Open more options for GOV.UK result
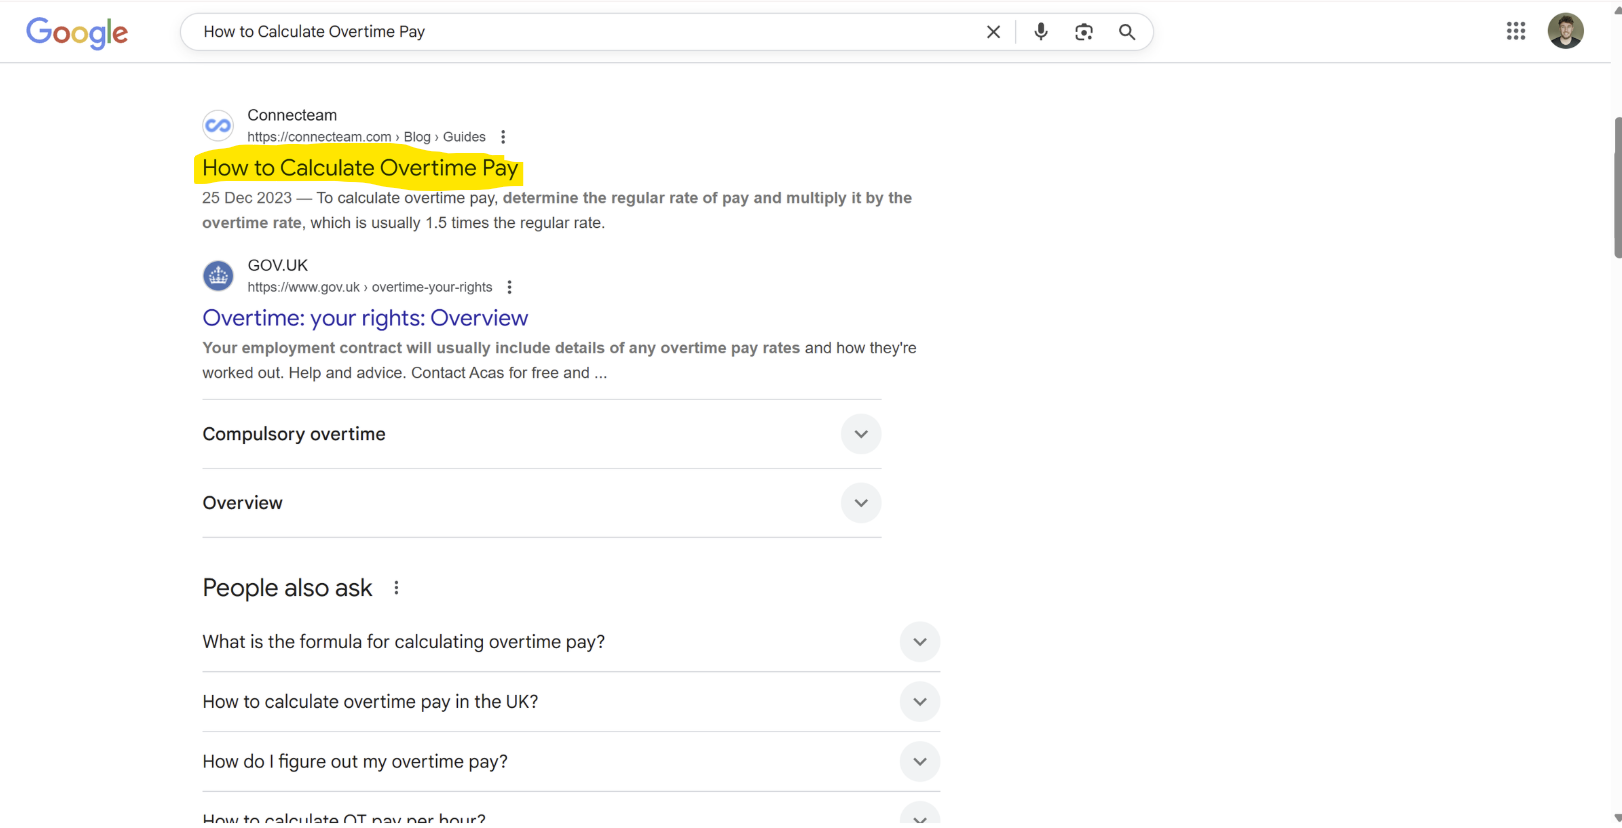The image size is (1622, 828). pyautogui.click(x=510, y=287)
